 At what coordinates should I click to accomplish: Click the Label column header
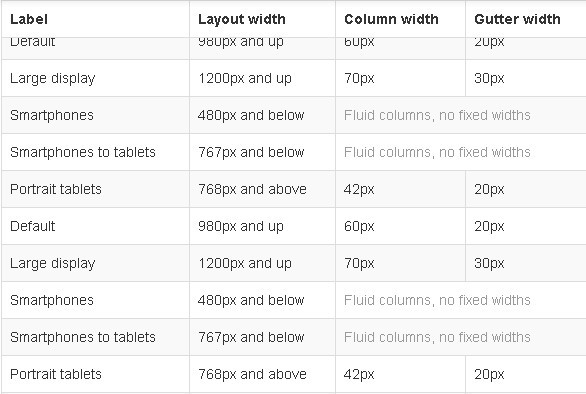pyautogui.click(x=29, y=19)
